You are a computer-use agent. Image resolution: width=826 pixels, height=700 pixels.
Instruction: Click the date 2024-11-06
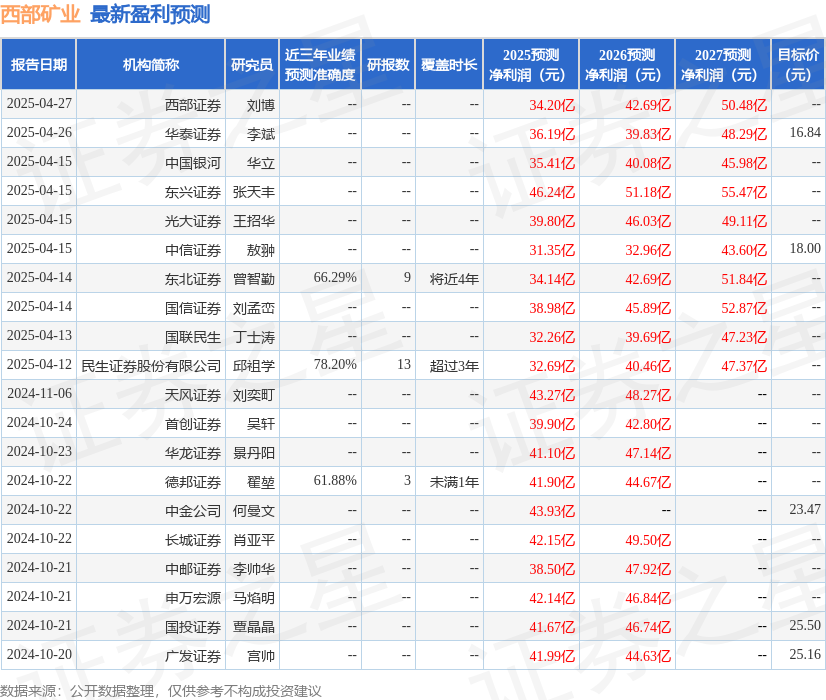point(39,393)
